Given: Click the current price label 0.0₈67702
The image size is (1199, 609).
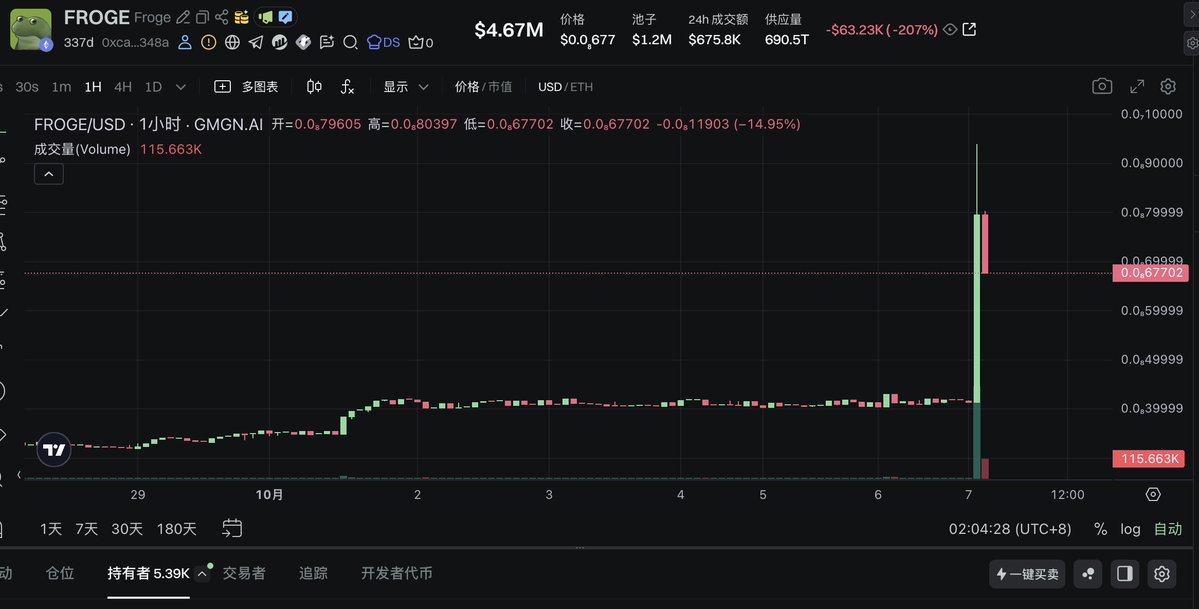Looking at the screenshot, I should (1150, 272).
